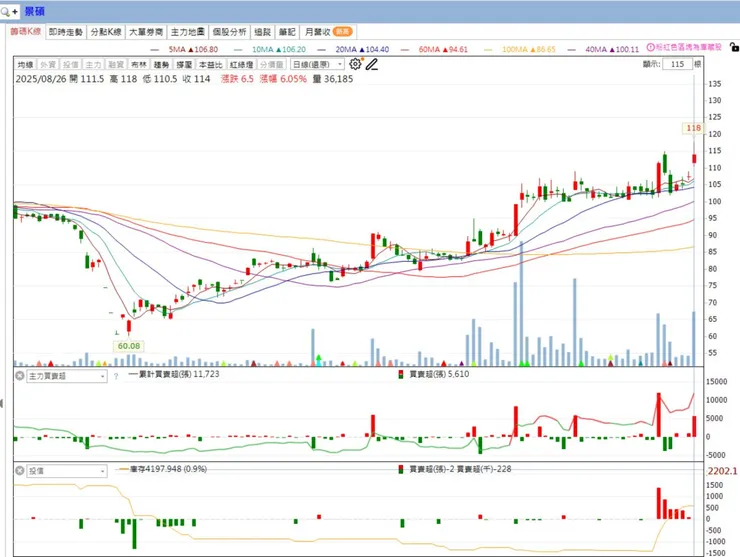740x557 pixels.
Task: Select the pencil drawing tool
Action: click(372, 64)
